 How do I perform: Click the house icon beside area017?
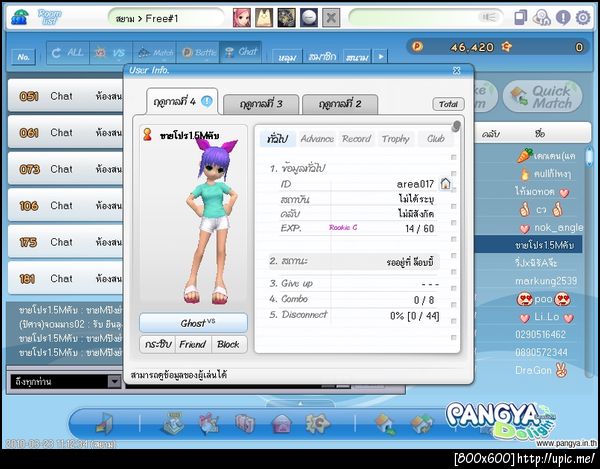(x=445, y=184)
